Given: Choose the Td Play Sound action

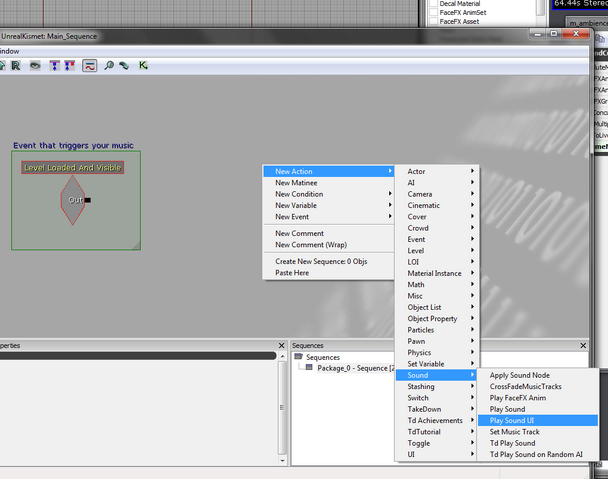Looking at the screenshot, I should coord(538,443).
